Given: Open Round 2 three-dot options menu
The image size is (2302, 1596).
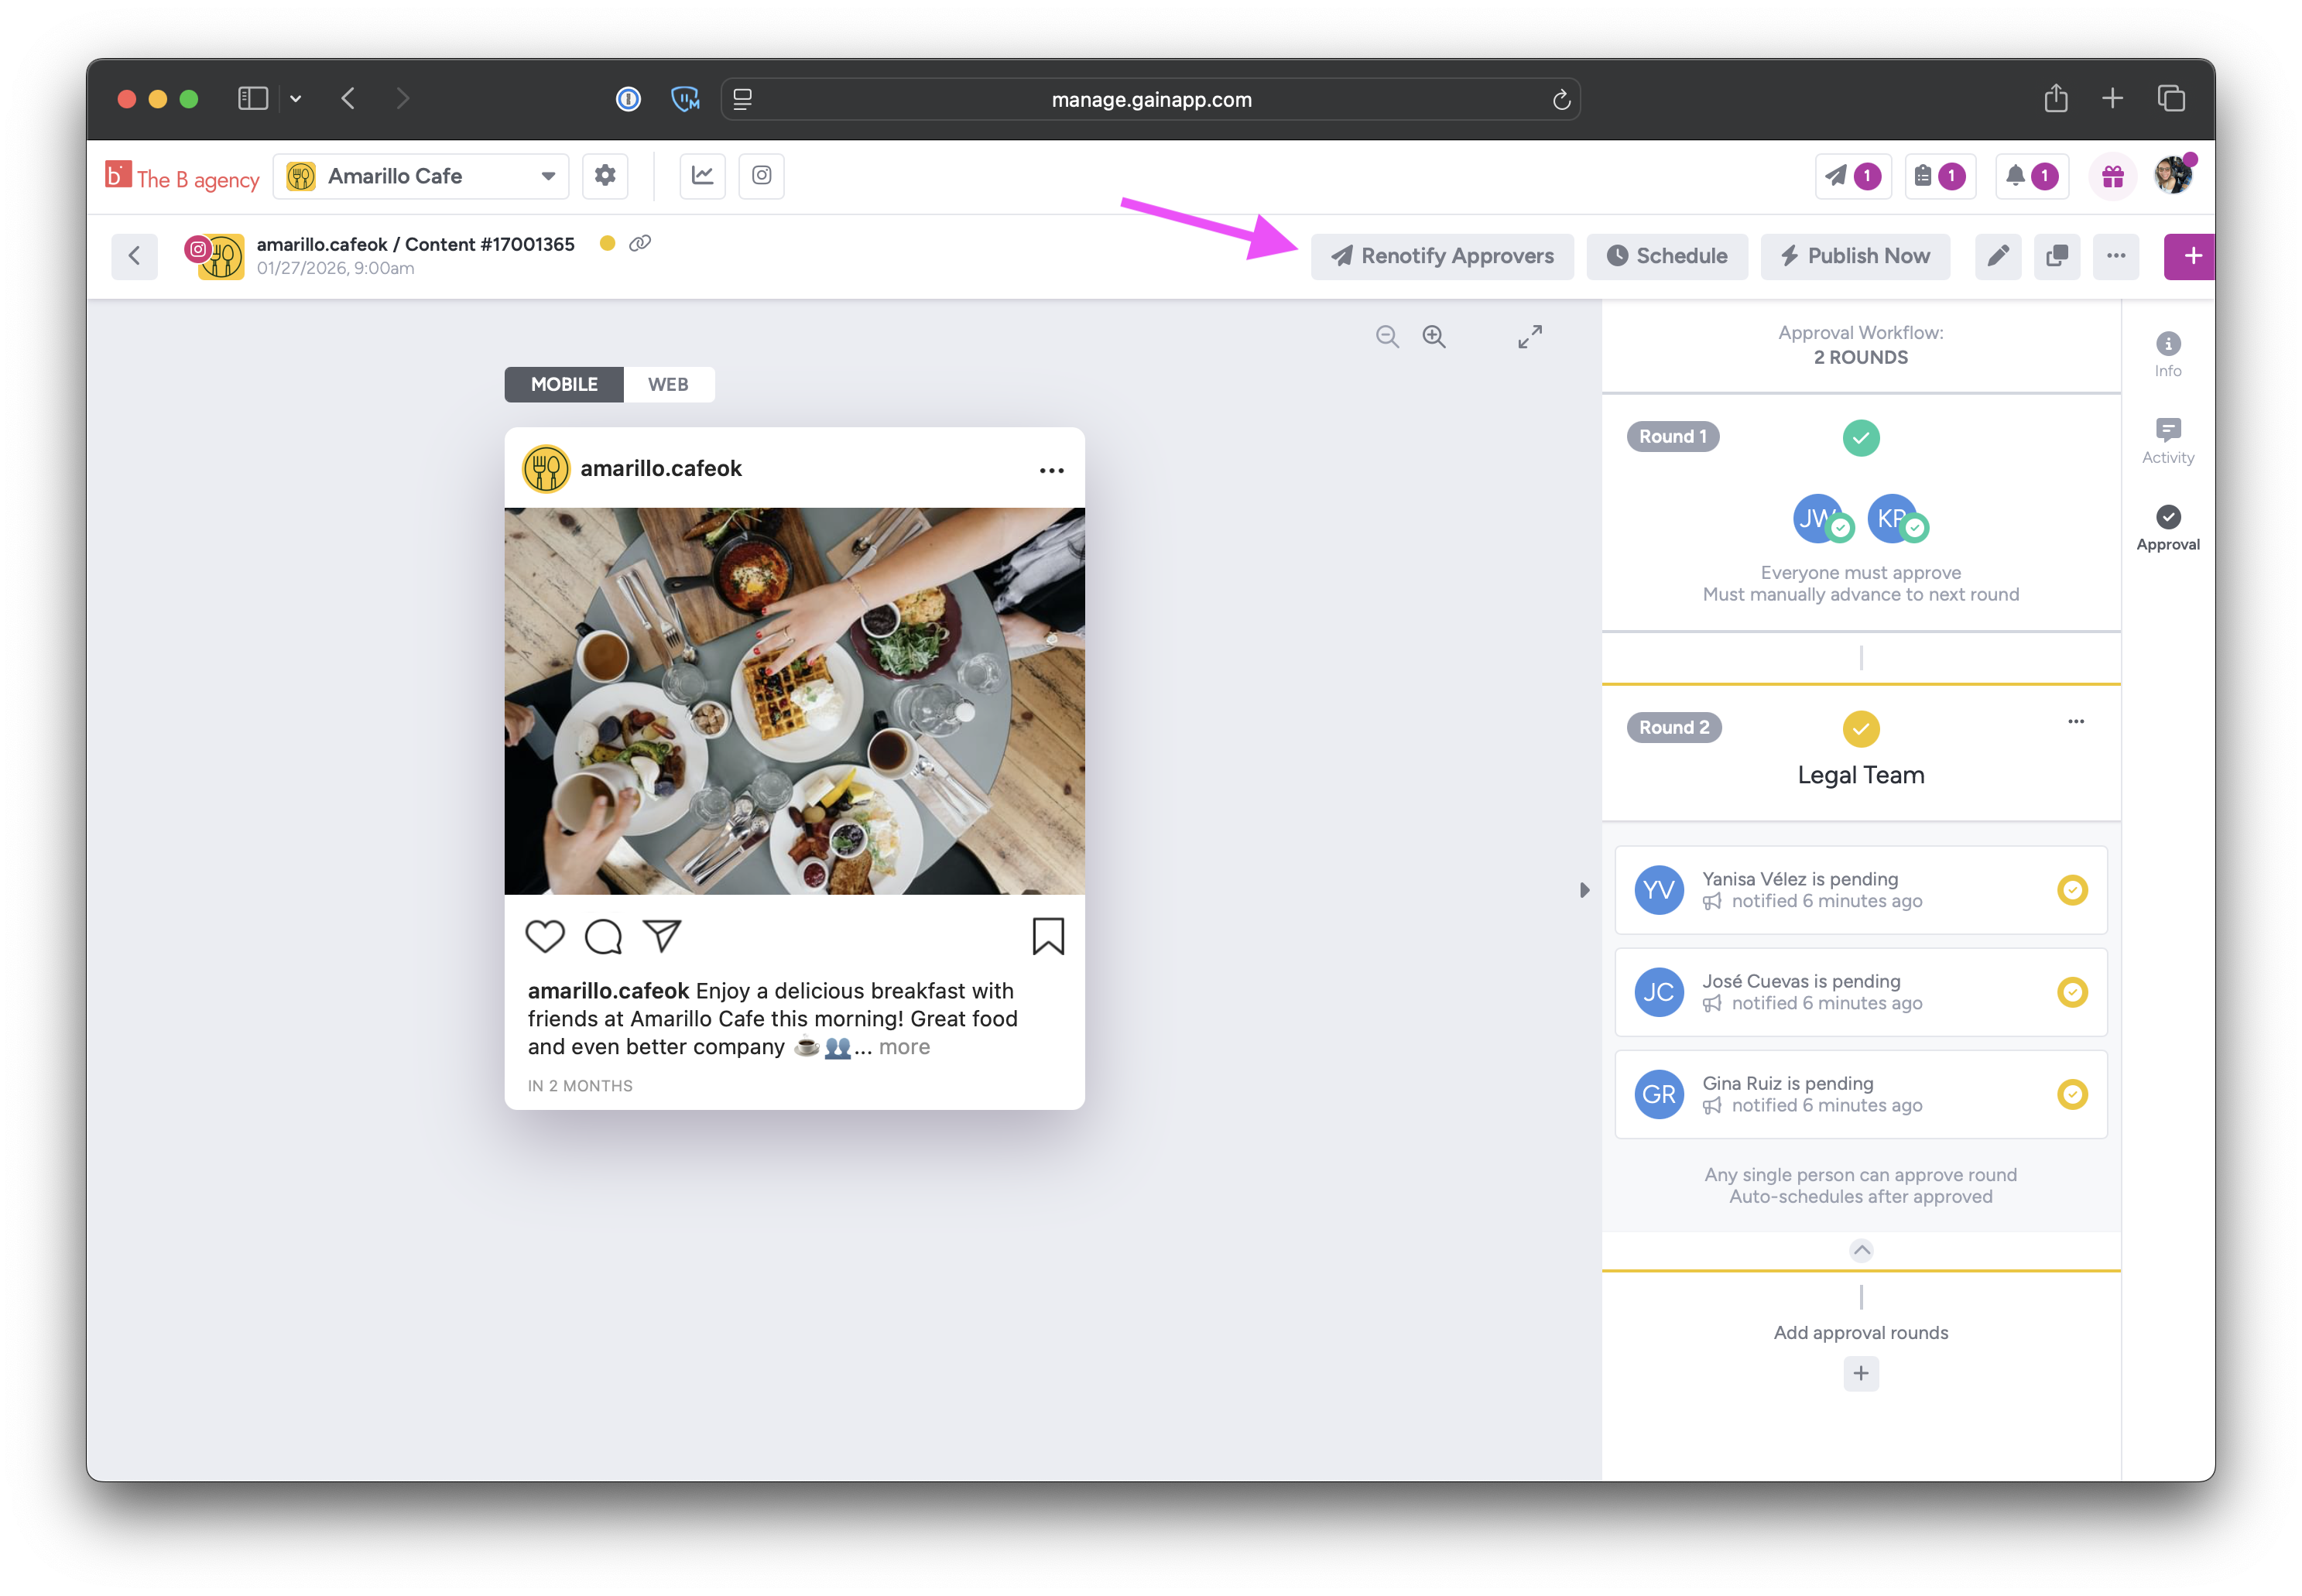Looking at the screenshot, I should 2076,721.
